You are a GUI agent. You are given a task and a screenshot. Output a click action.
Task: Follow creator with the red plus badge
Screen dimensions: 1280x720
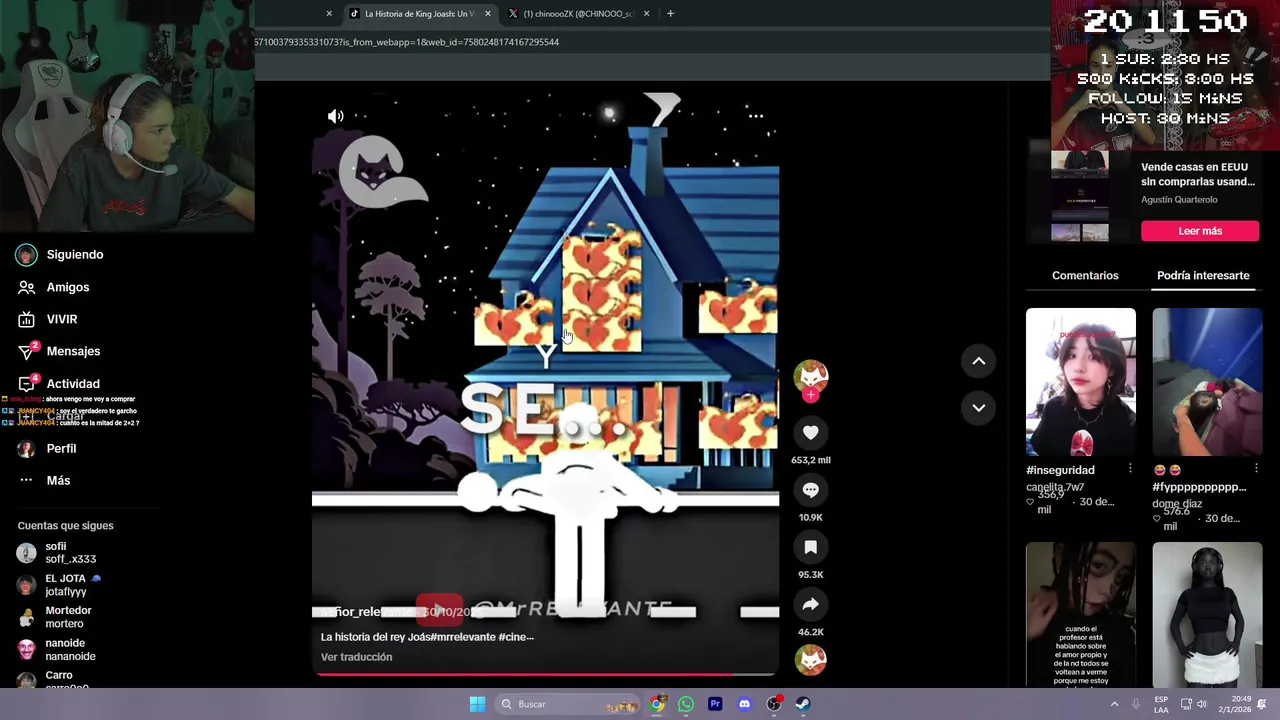pos(811,395)
